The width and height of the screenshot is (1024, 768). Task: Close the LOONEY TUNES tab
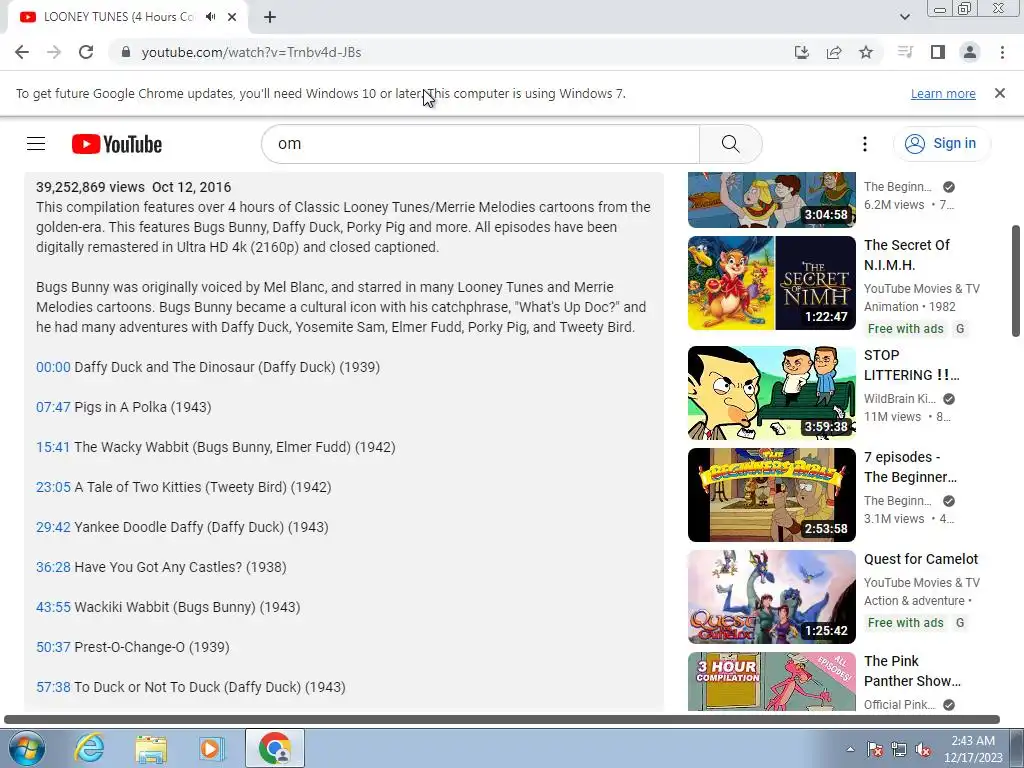point(232,17)
